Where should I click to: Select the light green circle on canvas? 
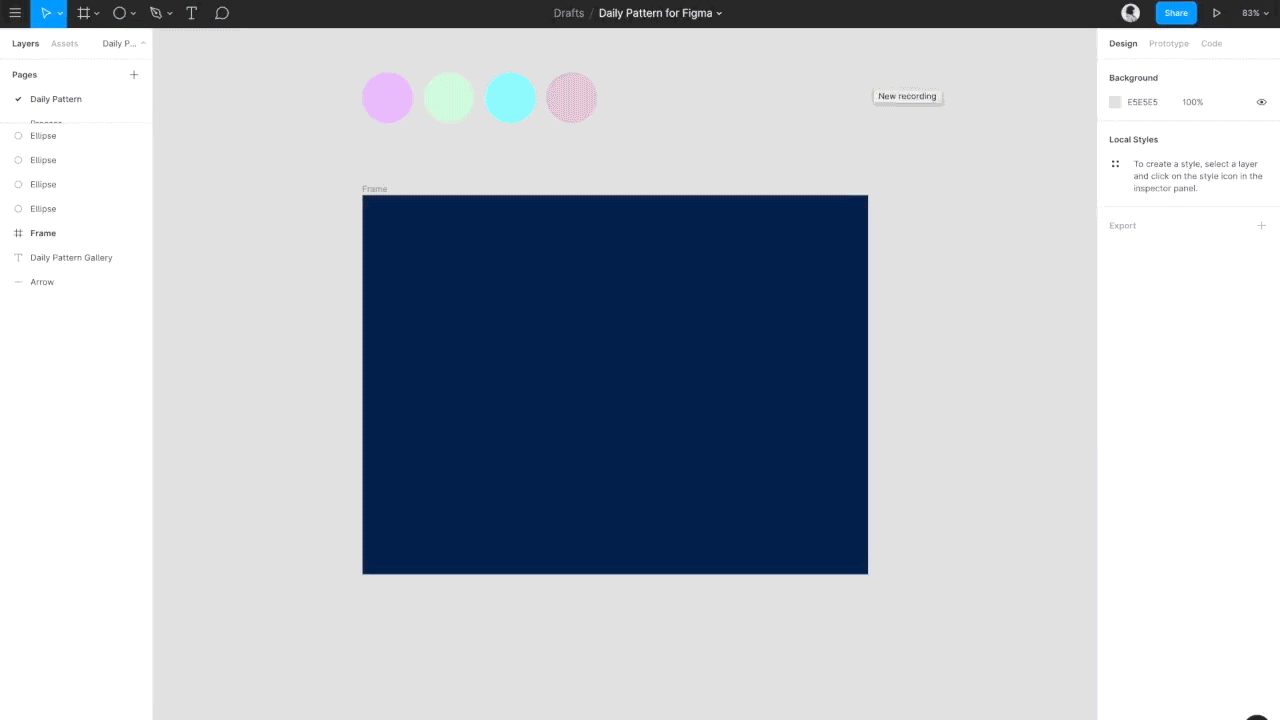click(x=449, y=98)
